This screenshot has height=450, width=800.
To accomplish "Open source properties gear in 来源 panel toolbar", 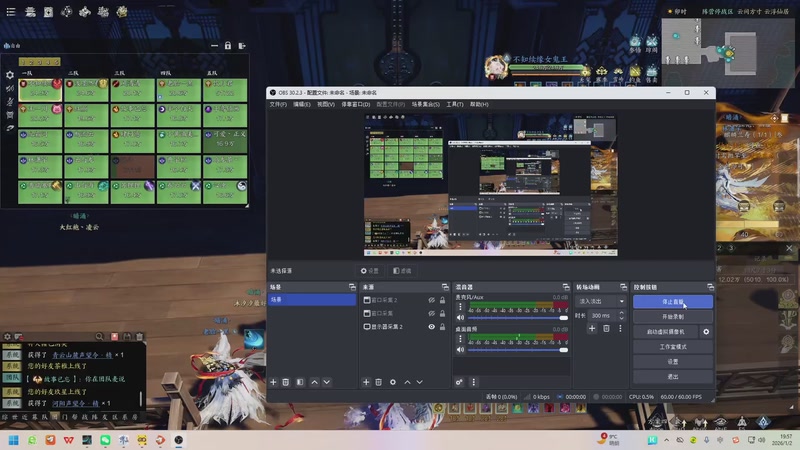I will tap(393, 382).
